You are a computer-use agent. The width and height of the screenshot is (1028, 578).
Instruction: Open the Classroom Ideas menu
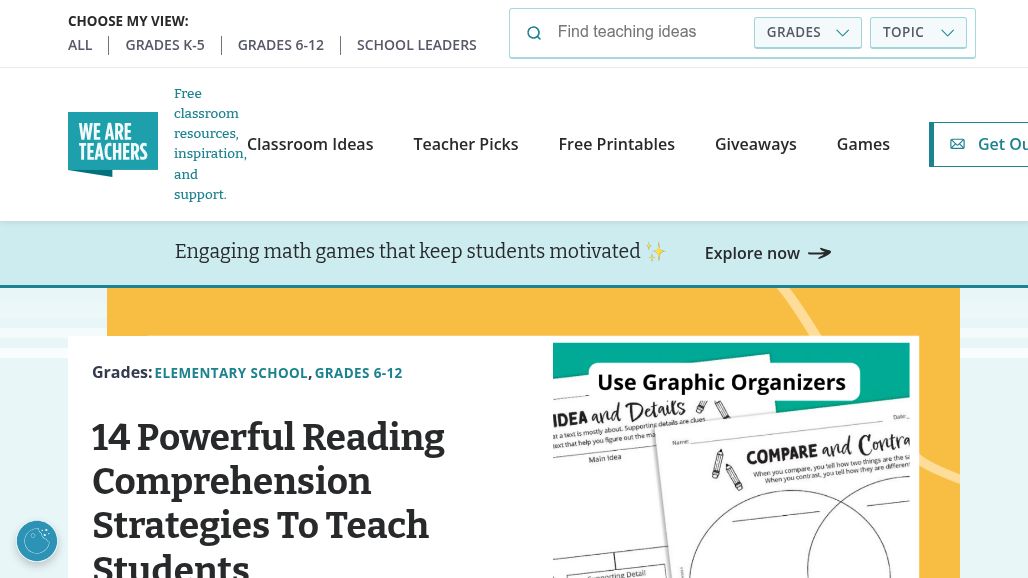point(310,144)
